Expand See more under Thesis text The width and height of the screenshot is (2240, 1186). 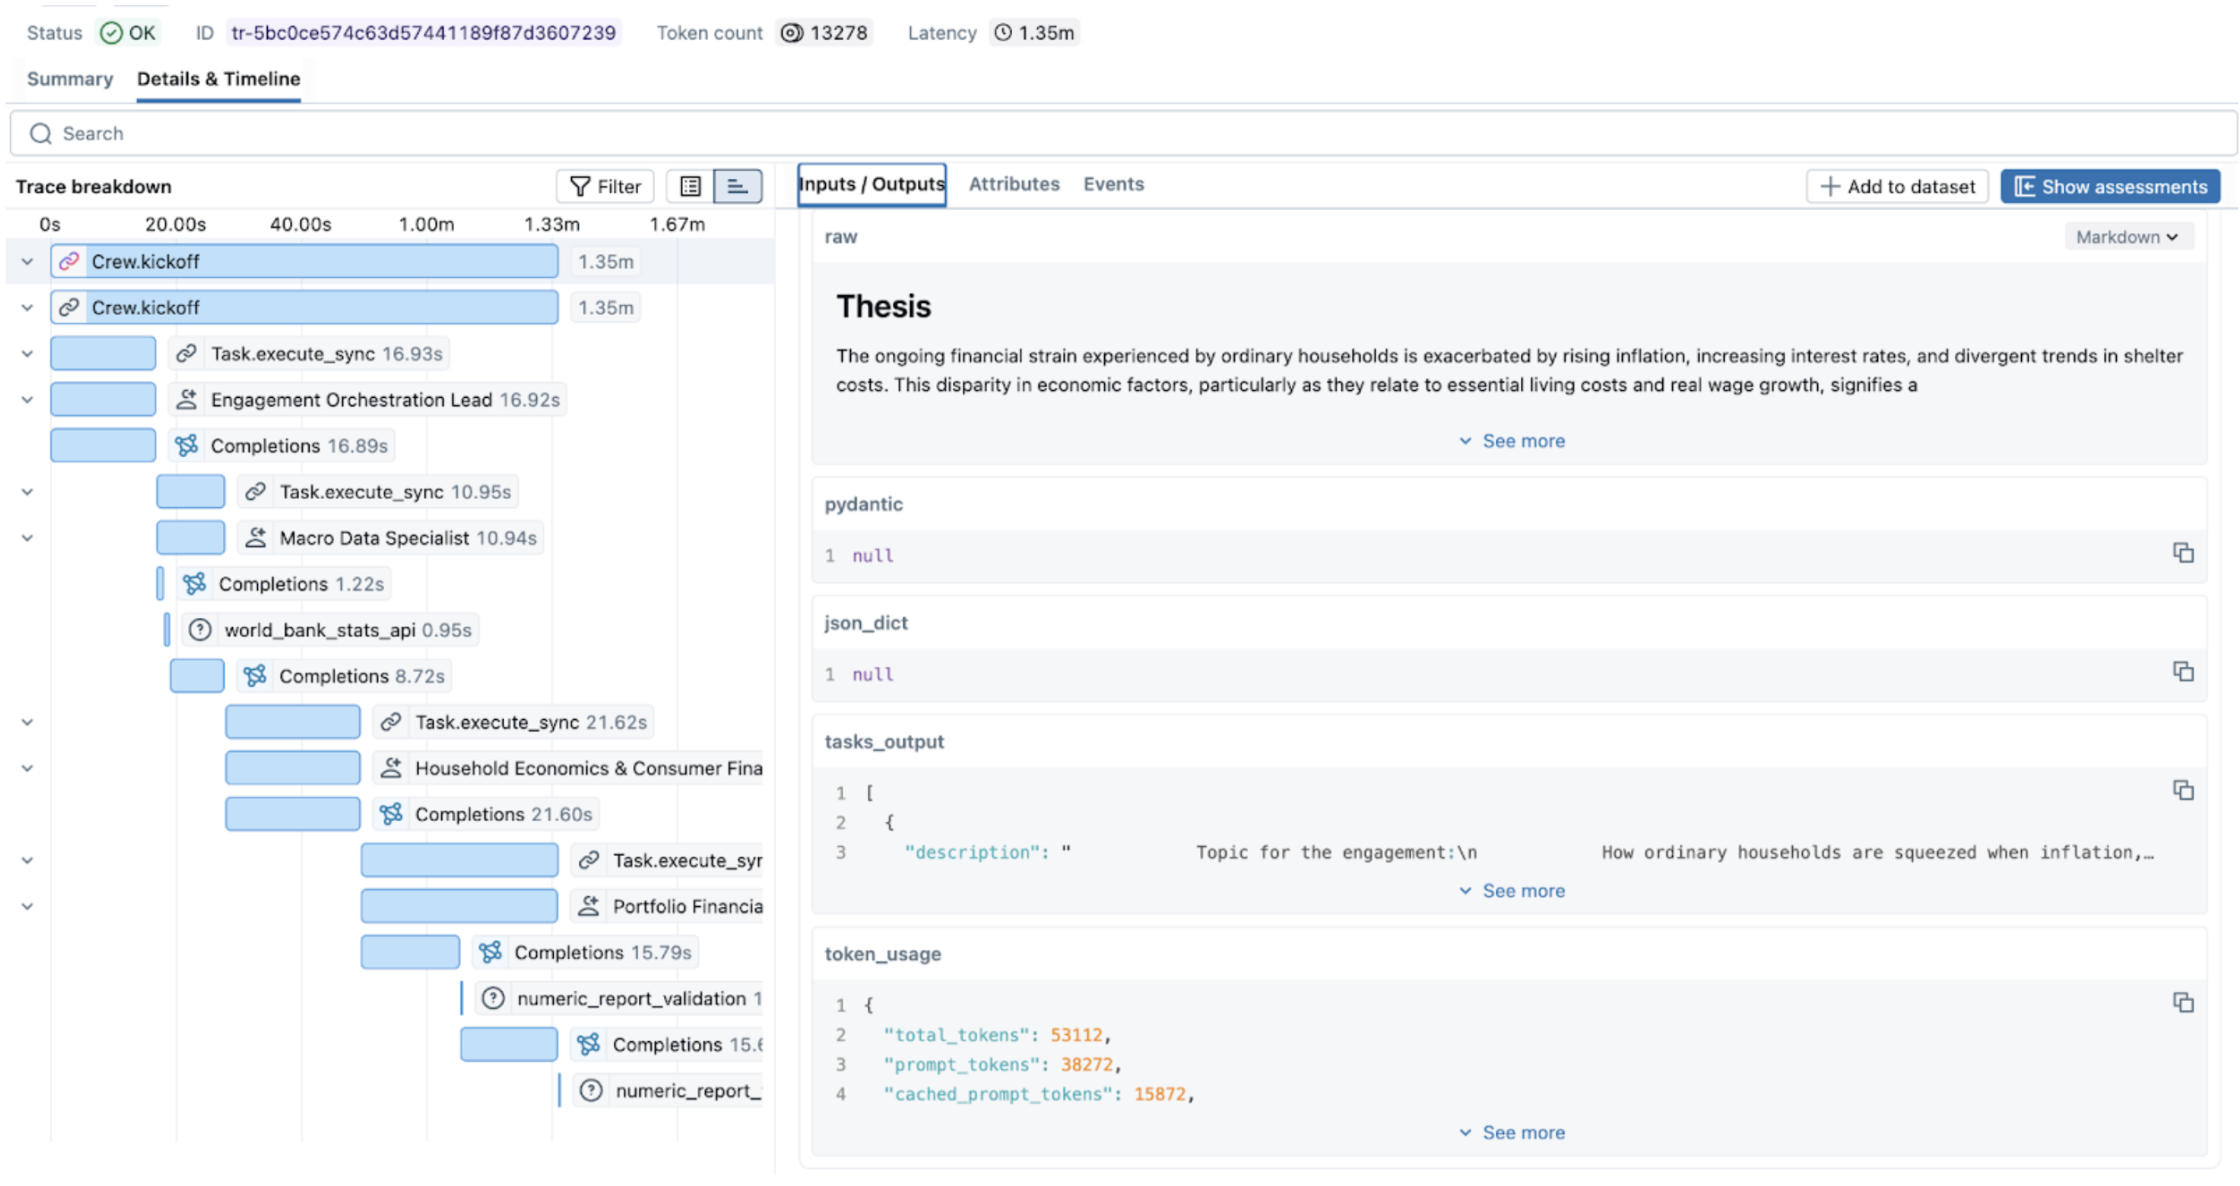coord(1511,441)
